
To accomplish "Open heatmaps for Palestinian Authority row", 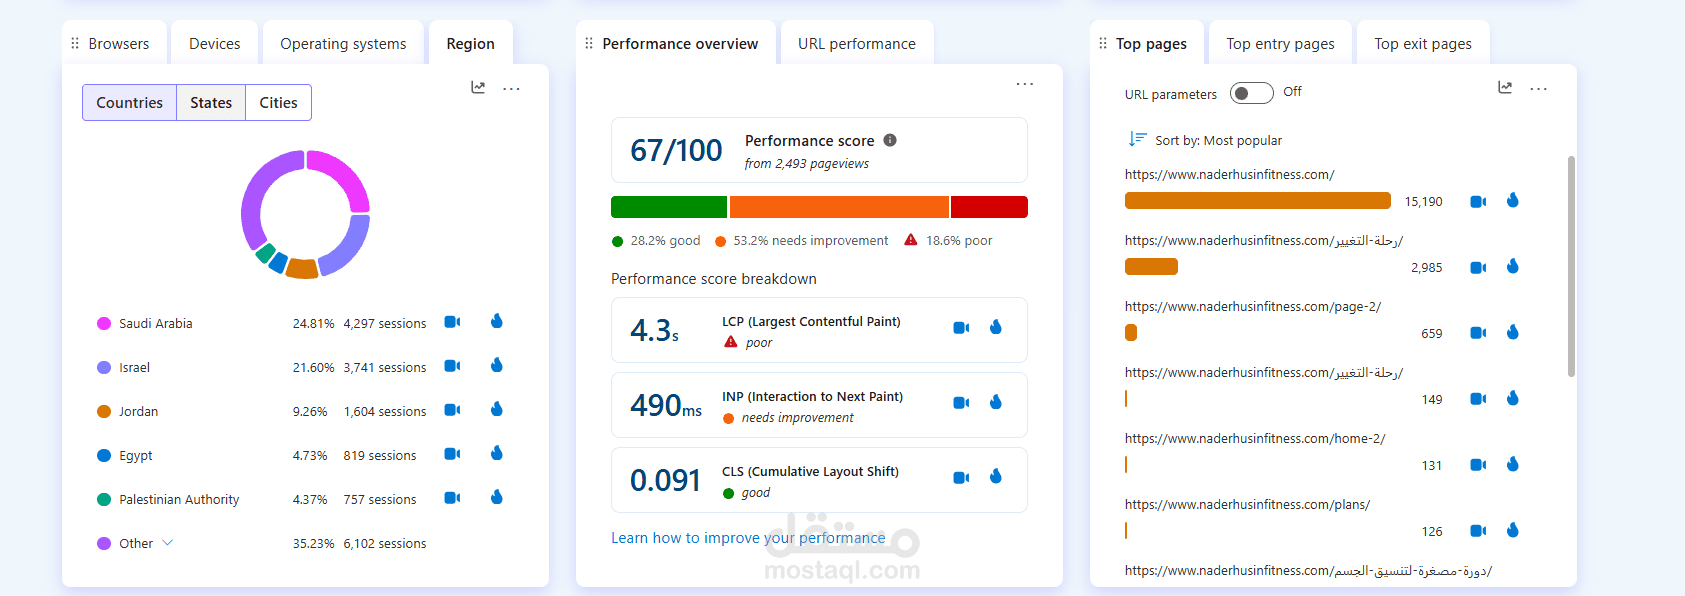I will tap(497, 497).
